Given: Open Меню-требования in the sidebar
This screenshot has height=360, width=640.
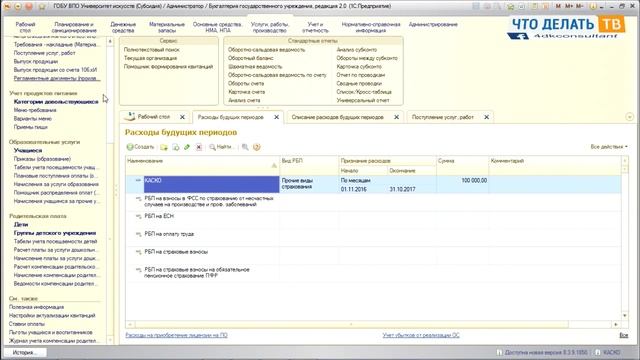Looking at the screenshot, I should coord(35,110).
